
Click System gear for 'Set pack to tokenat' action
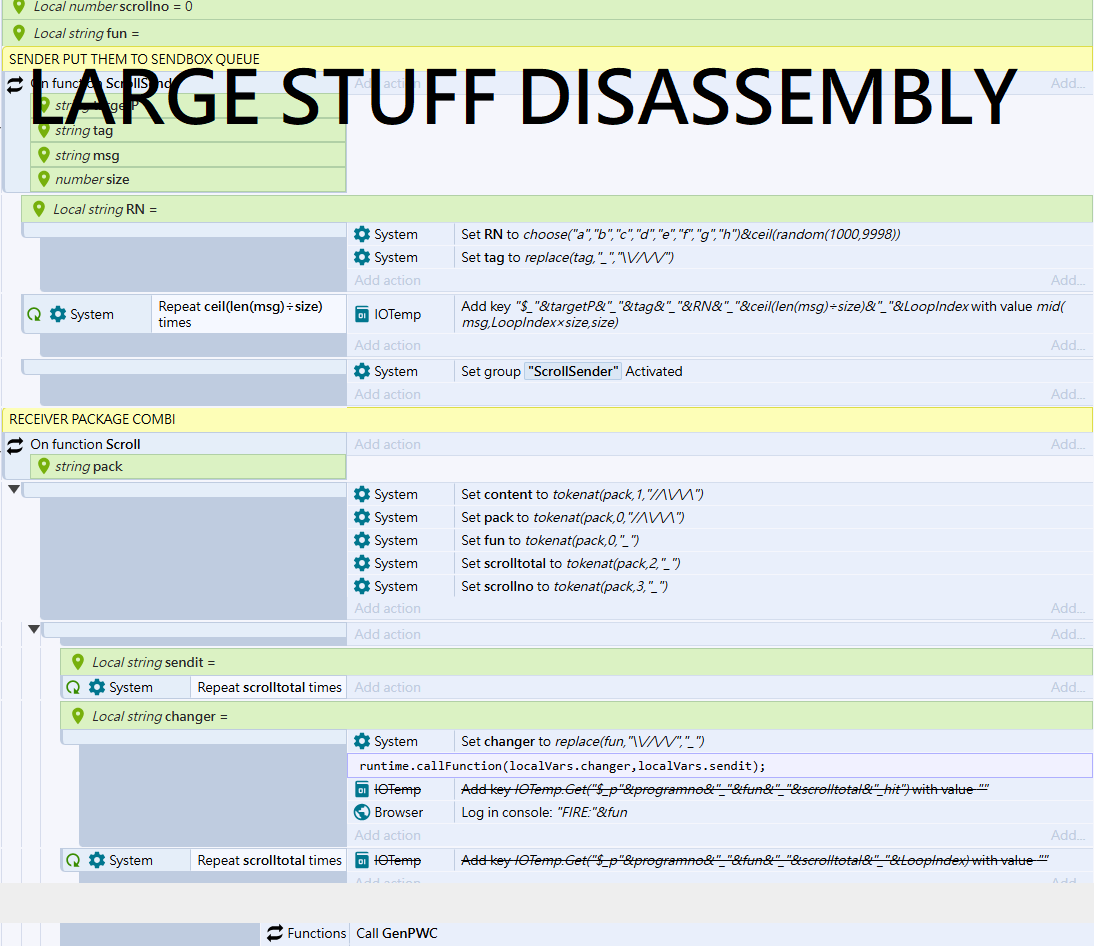click(x=361, y=517)
